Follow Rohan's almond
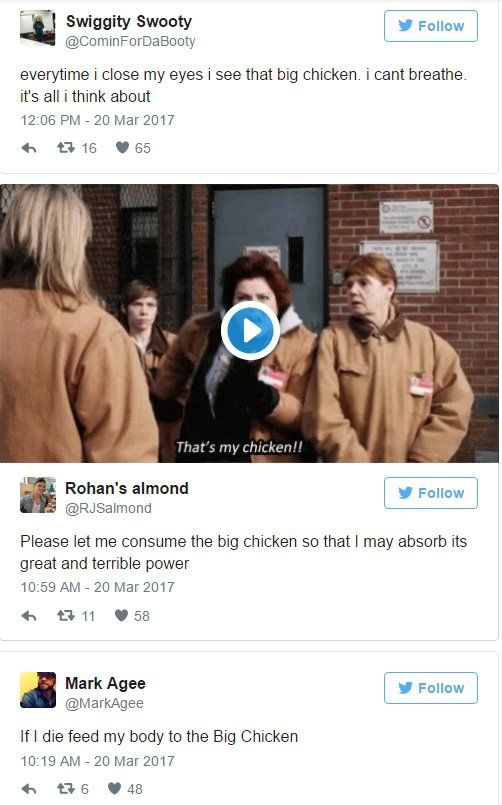 click(x=431, y=493)
